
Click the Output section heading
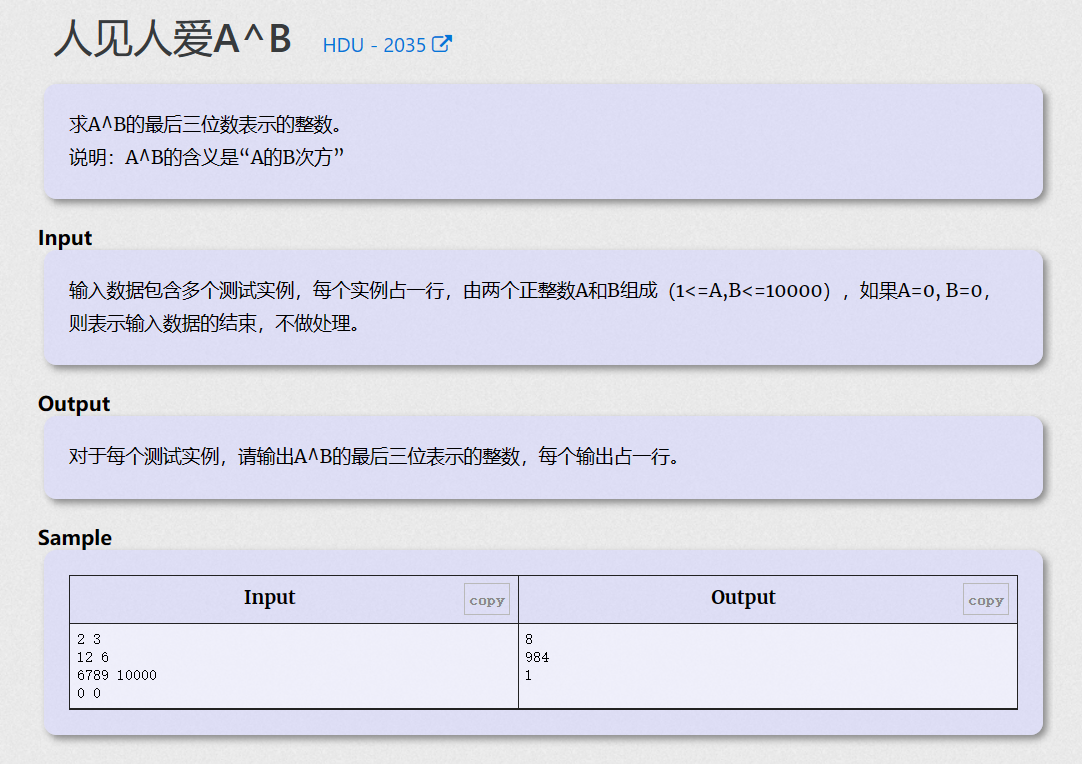click(x=74, y=404)
